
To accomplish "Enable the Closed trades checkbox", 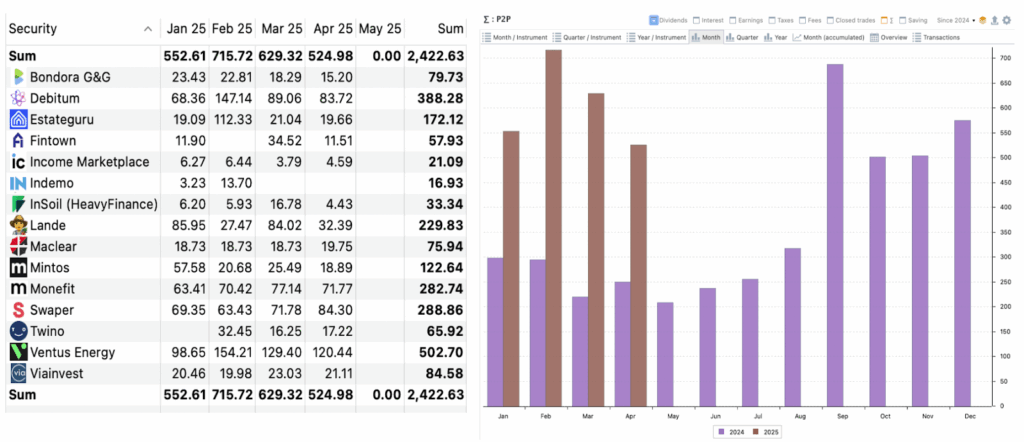I will pyautogui.click(x=830, y=20).
